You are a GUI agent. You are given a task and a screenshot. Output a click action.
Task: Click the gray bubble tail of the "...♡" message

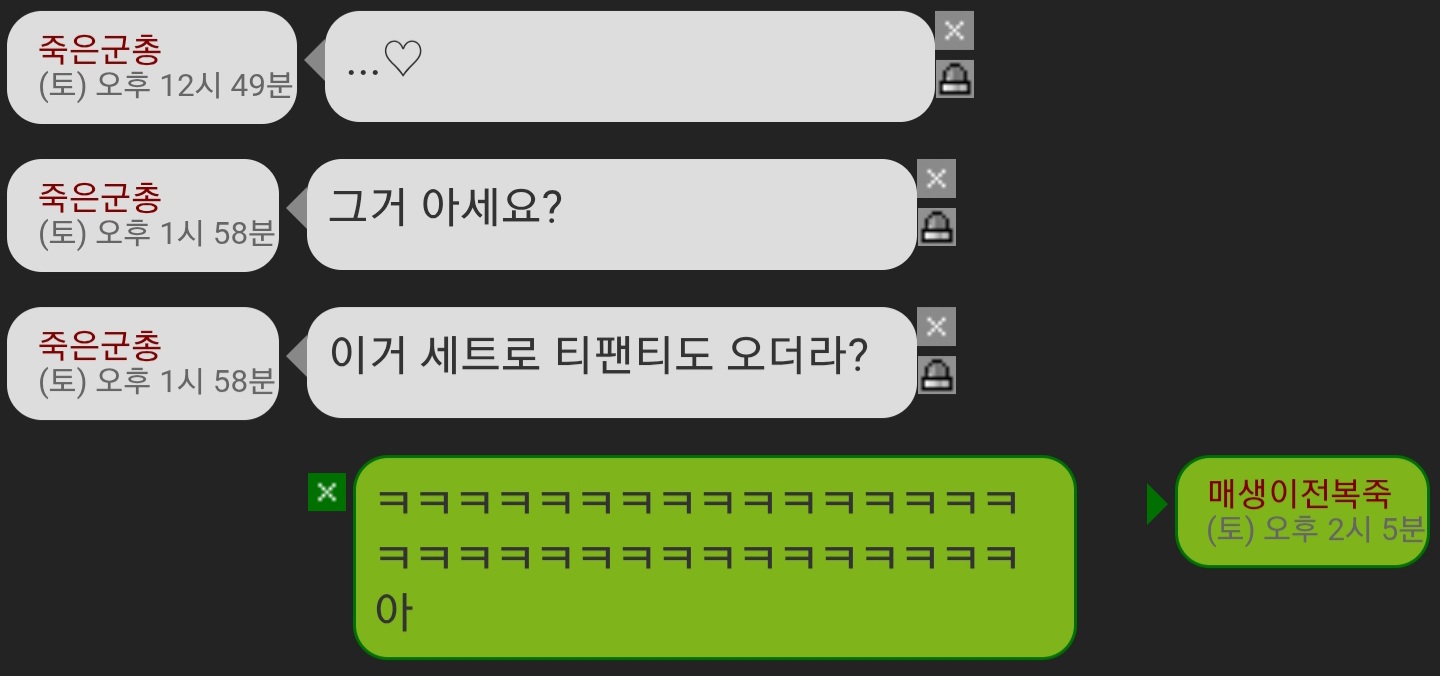(315, 60)
